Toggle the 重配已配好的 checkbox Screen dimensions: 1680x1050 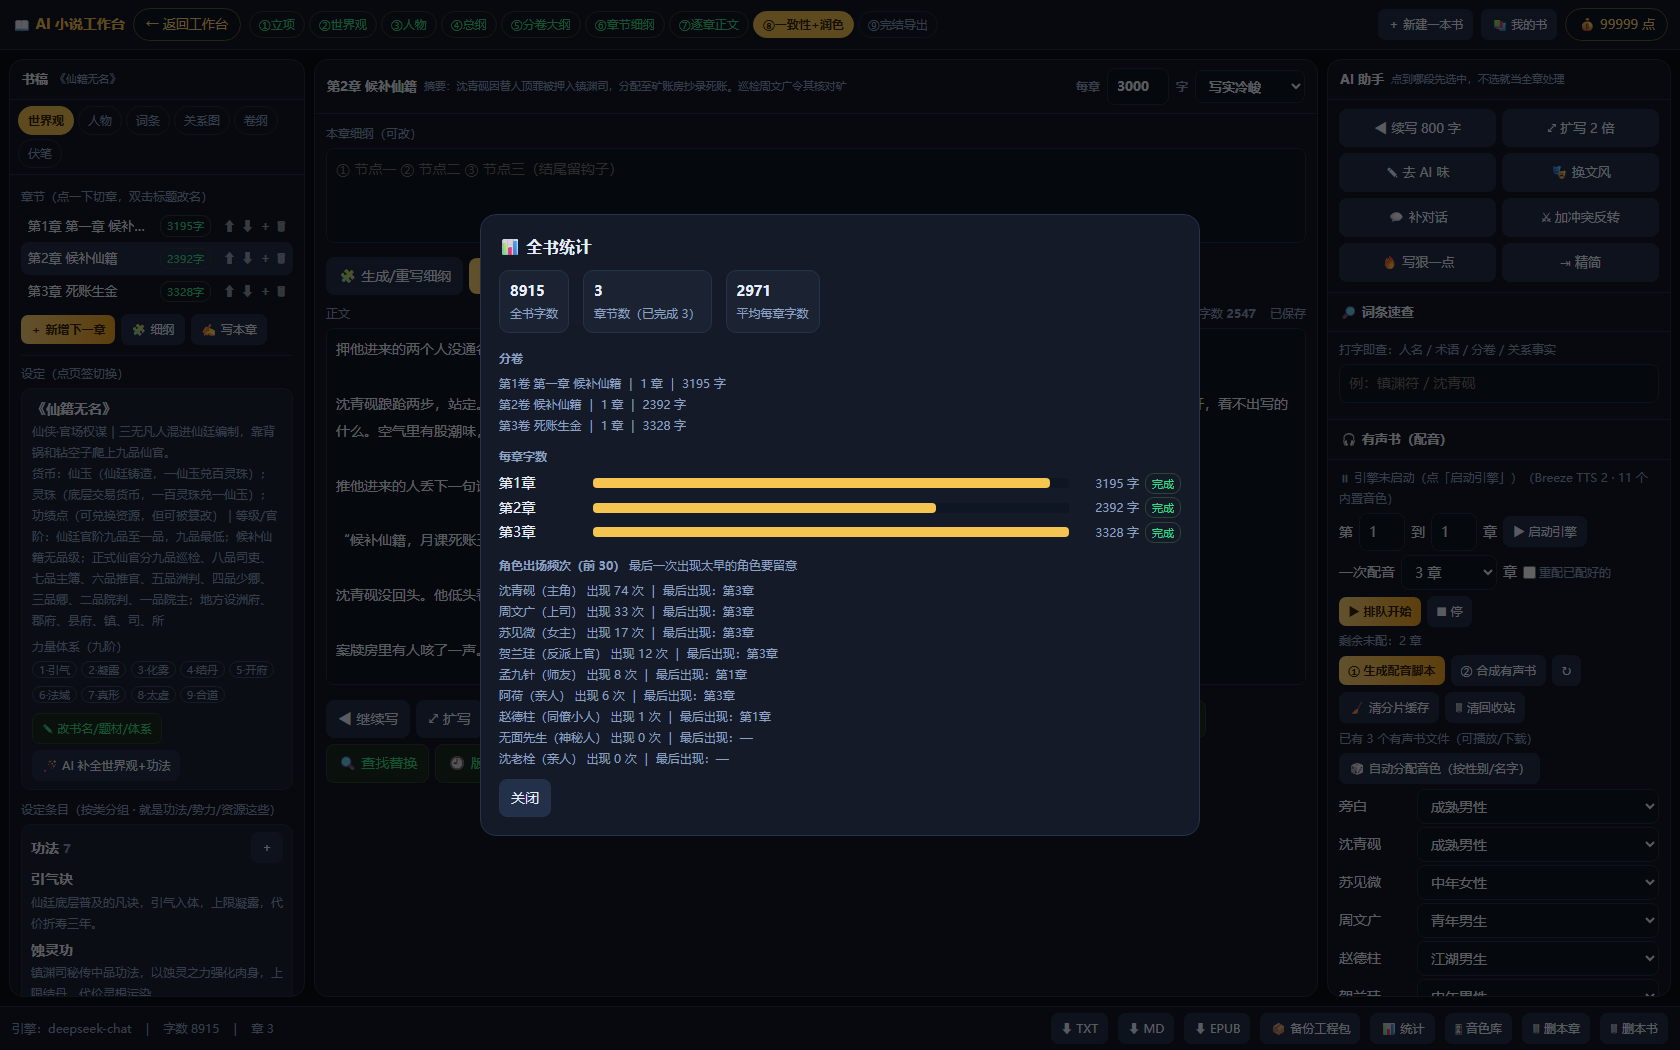(x=1529, y=573)
